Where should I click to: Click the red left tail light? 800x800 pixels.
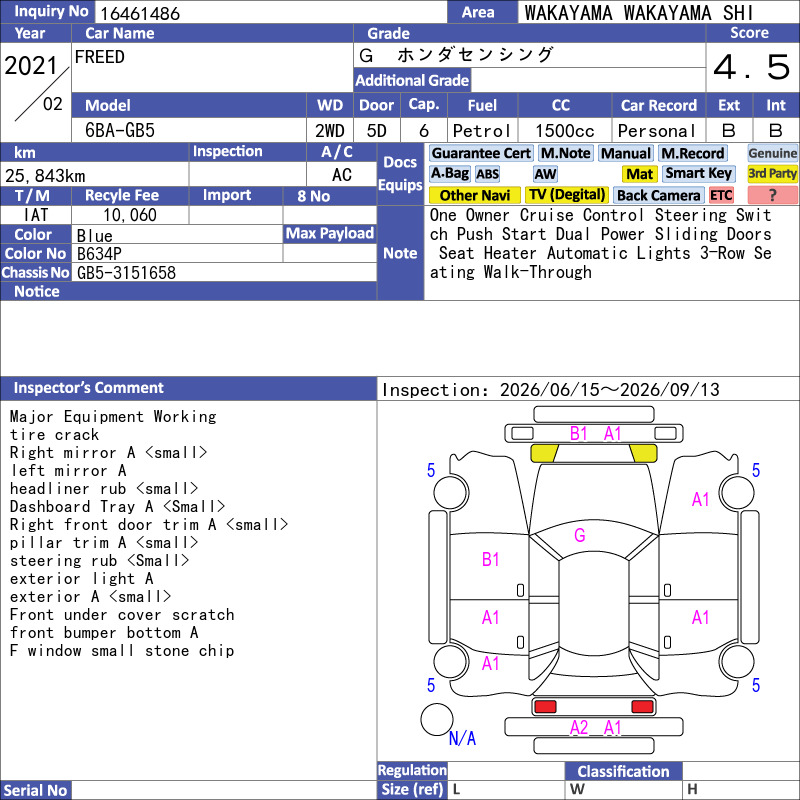pyautogui.click(x=544, y=707)
